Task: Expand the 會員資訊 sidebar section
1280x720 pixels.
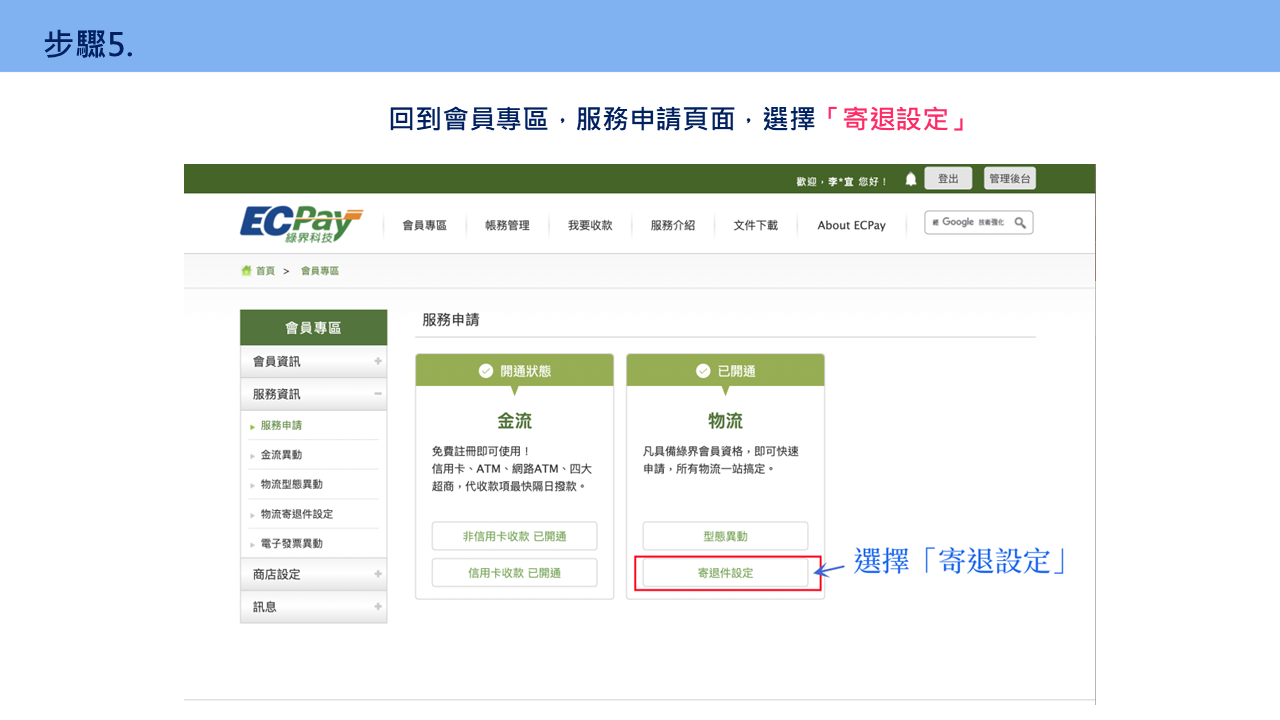Action: tap(380, 360)
